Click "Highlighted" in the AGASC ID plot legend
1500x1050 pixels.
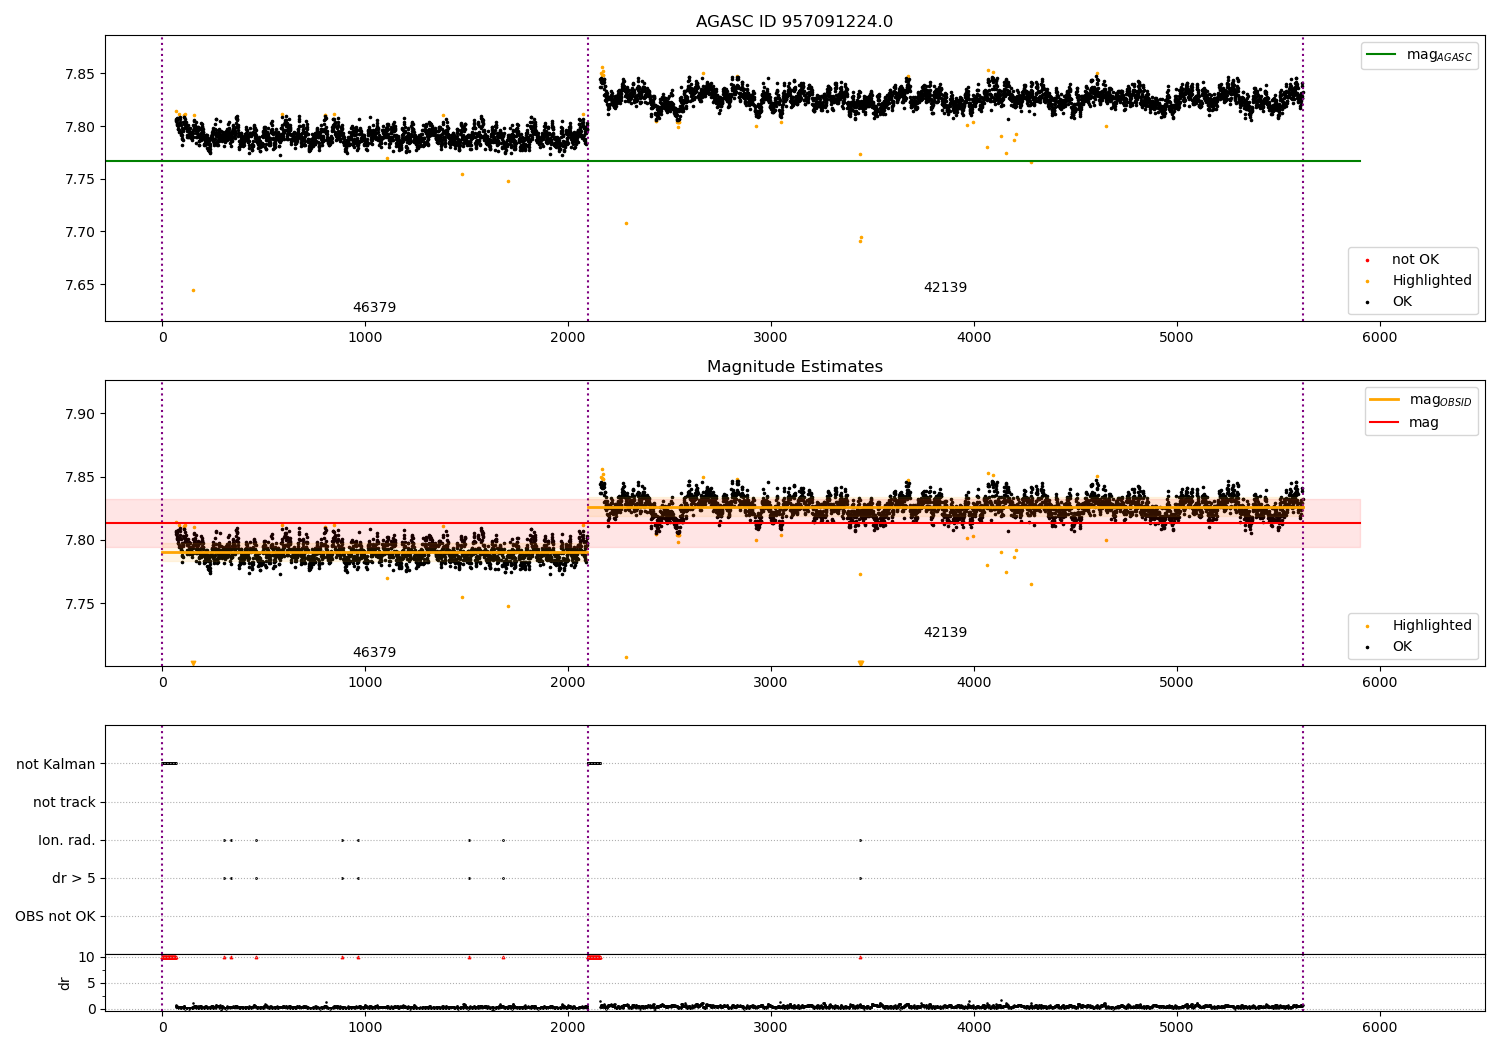pyautogui.click(x=1432, y=281)
